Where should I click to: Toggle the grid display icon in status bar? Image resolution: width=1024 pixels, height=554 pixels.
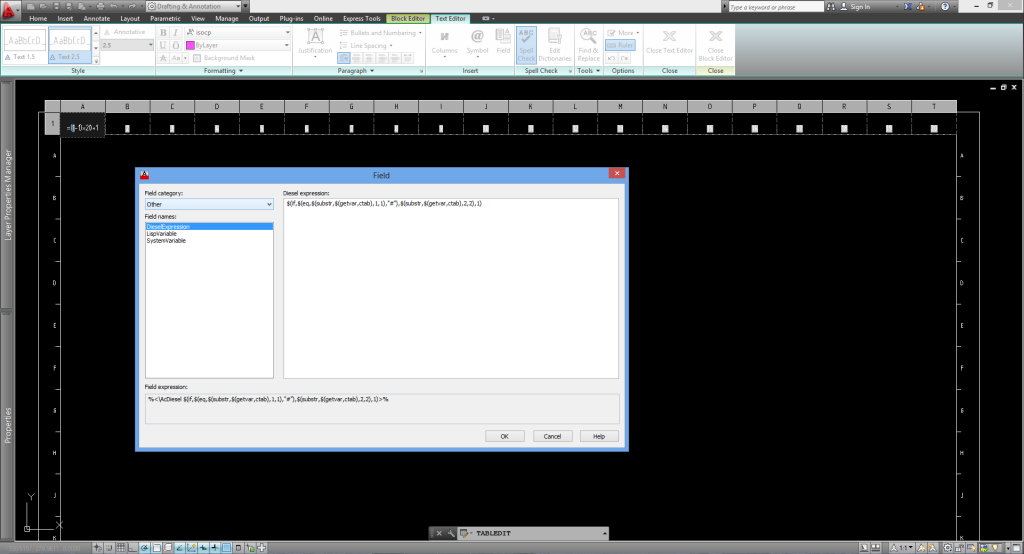[121, 547]
